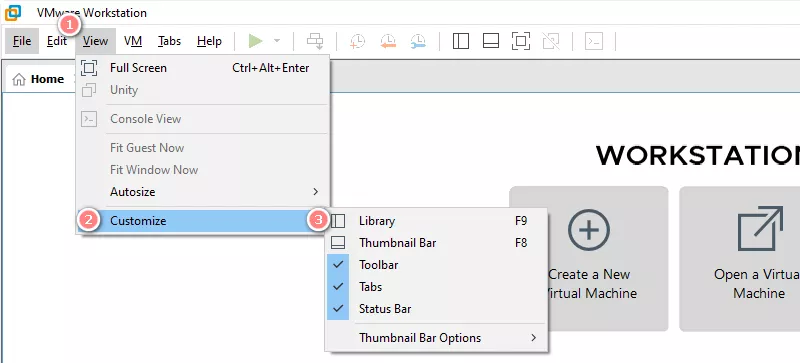Click Fit Window Now menu entry
The height and width of the screenshot is (363, 800).
[x=203, y=170]
